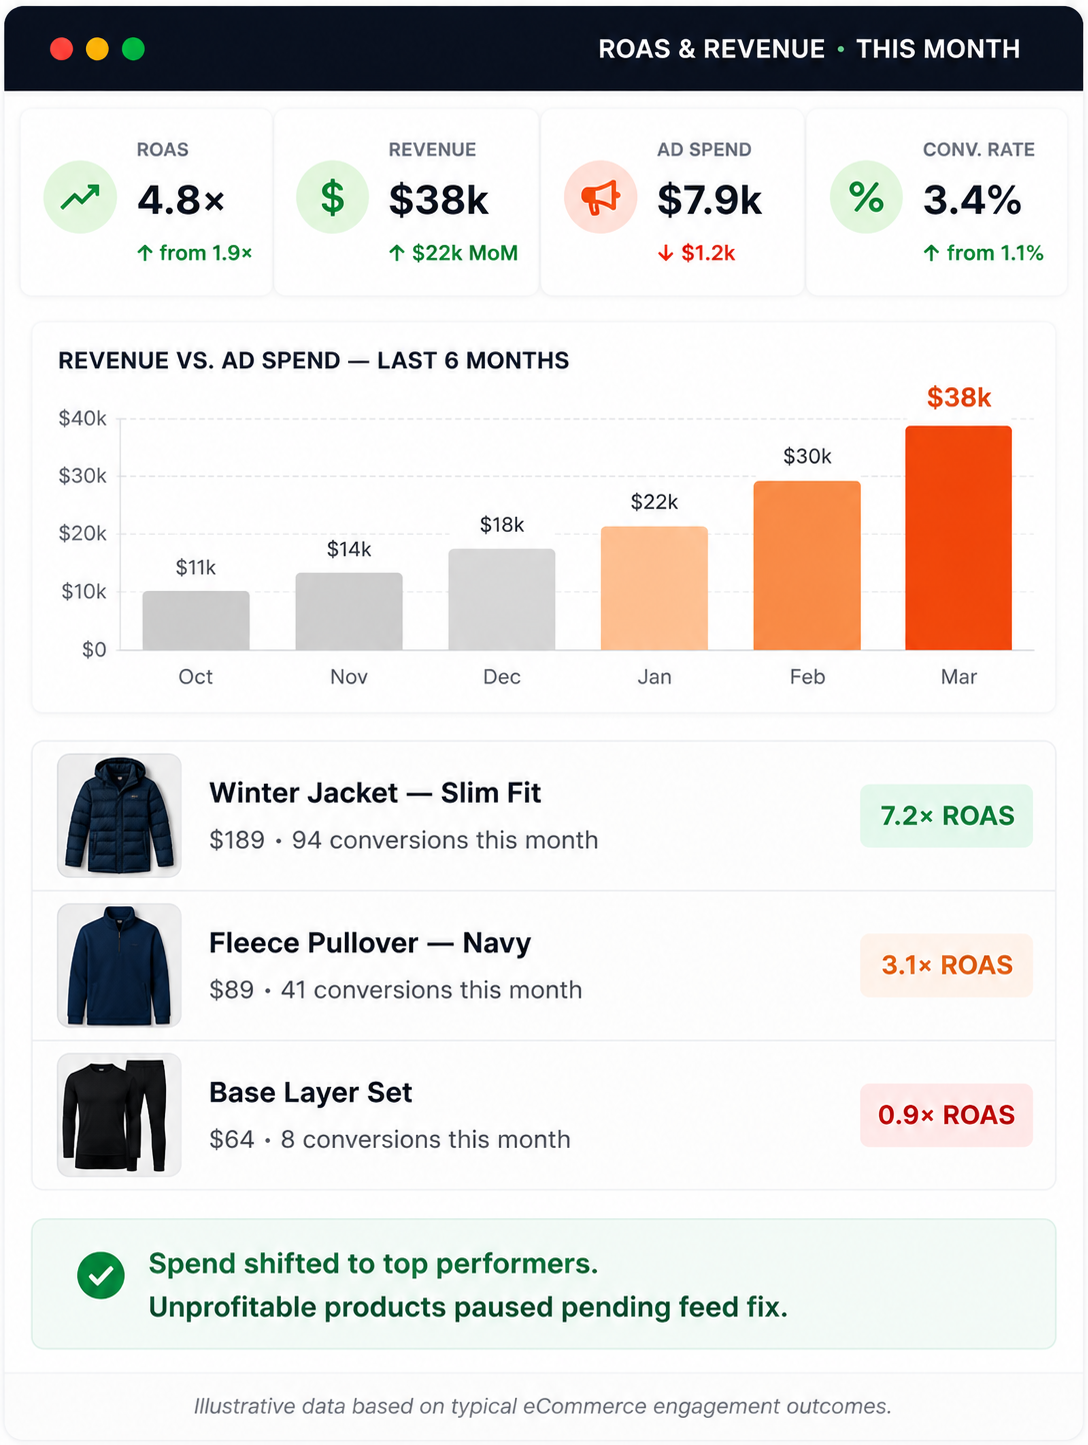The image size is (1088, 1445).
Task: Click the ROAS trending-up arrow icon
Action: (80, 197)
